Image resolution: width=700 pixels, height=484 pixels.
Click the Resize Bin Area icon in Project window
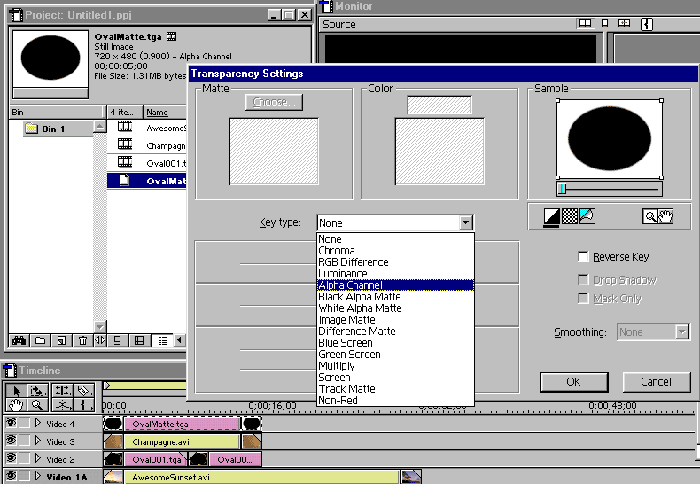click(x=100, y=341)
